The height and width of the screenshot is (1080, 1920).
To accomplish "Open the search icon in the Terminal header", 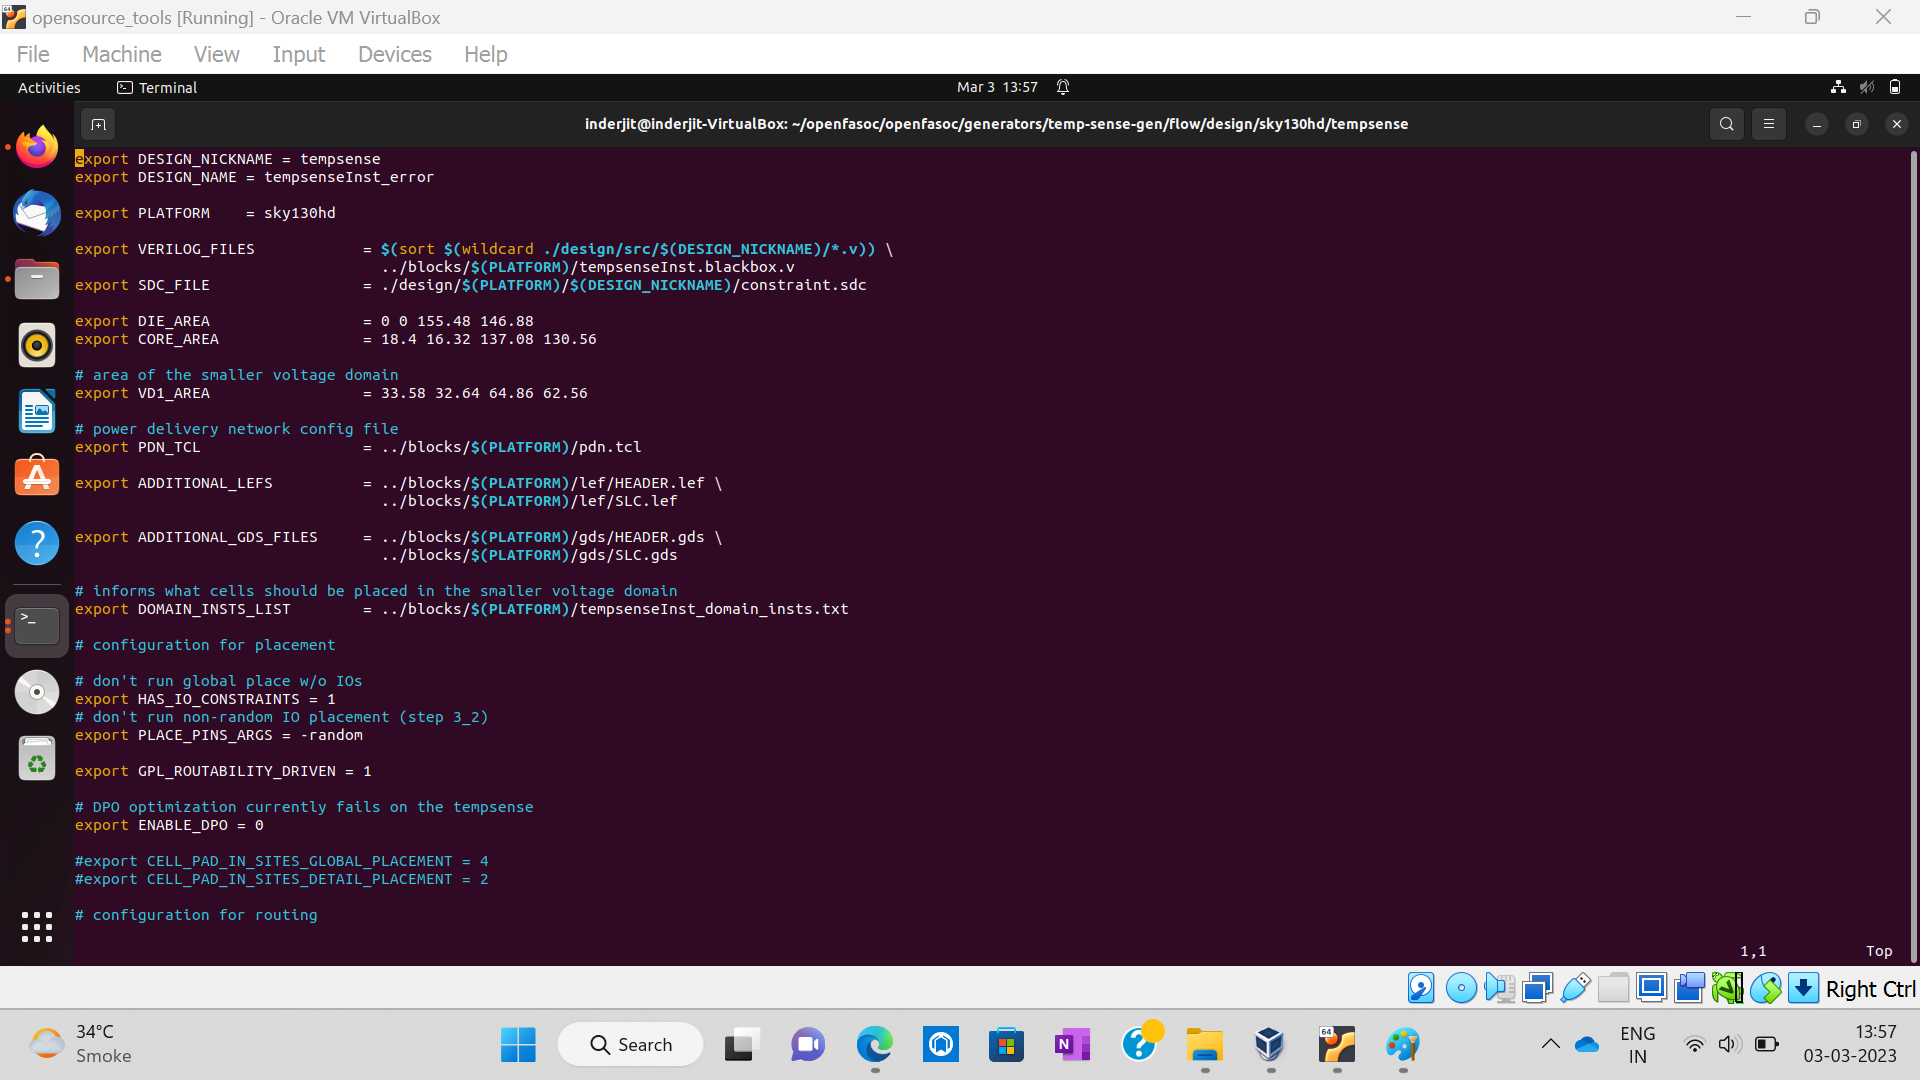I will point(1727,124).
